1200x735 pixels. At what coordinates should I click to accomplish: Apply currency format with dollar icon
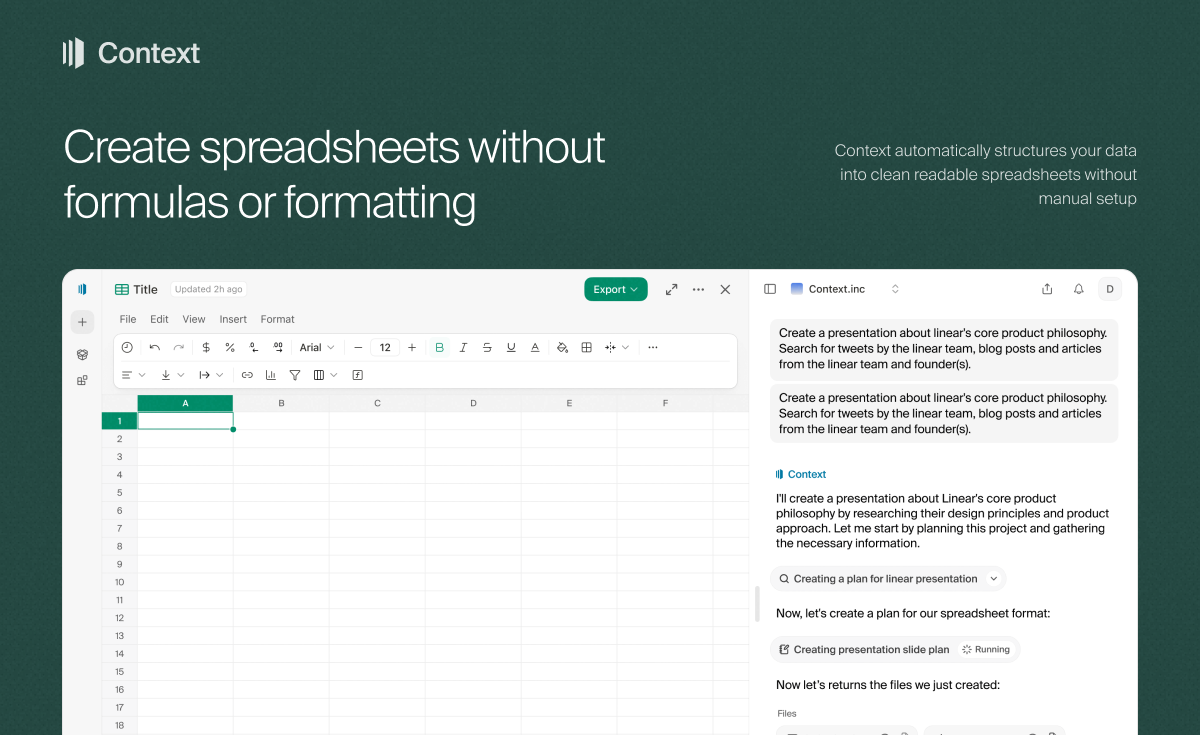point(206,347)
